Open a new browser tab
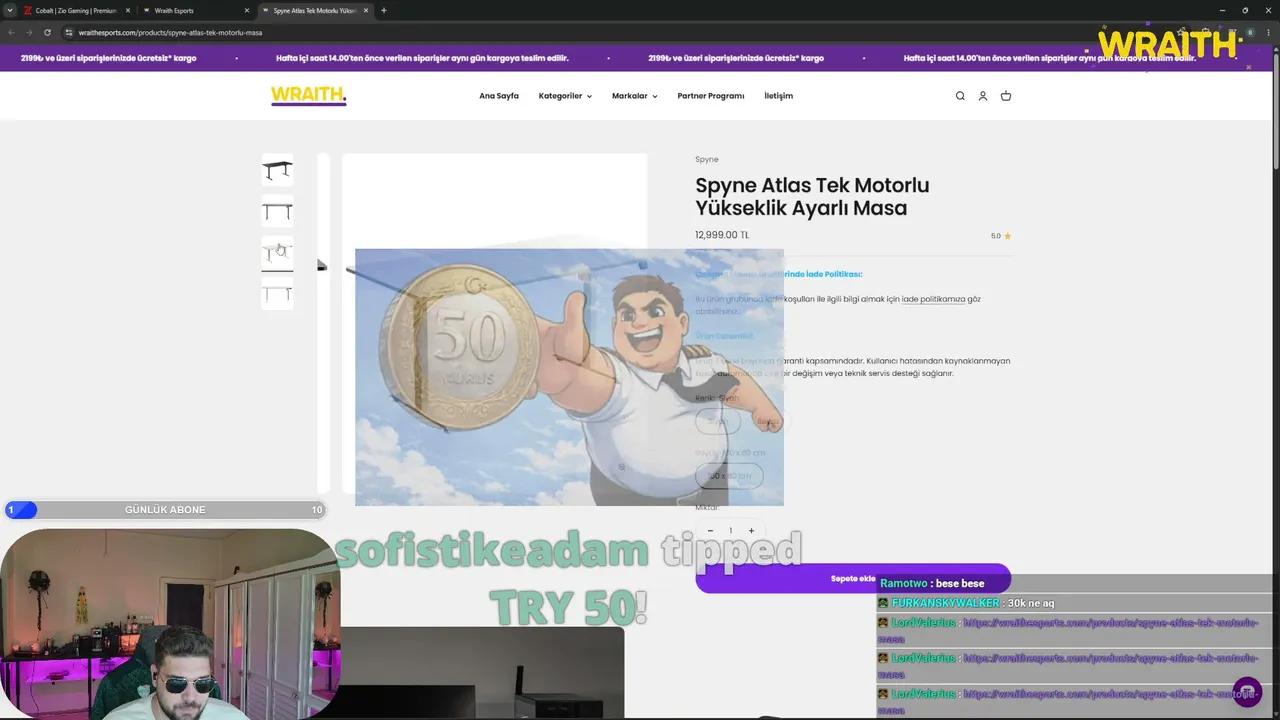 (x=384, y=10)
